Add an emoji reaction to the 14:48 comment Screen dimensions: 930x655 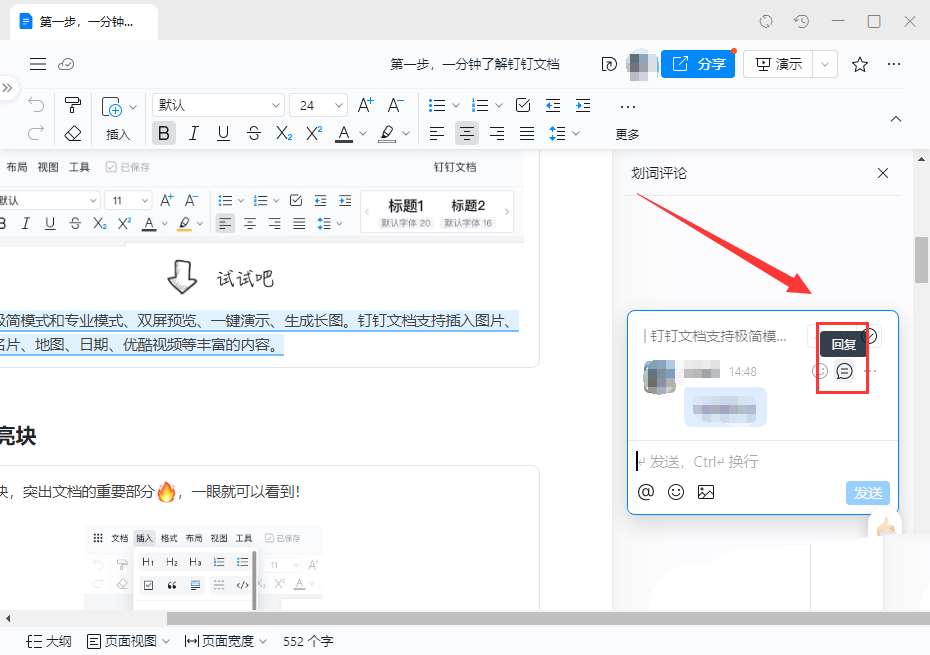(x=819, y=371)
